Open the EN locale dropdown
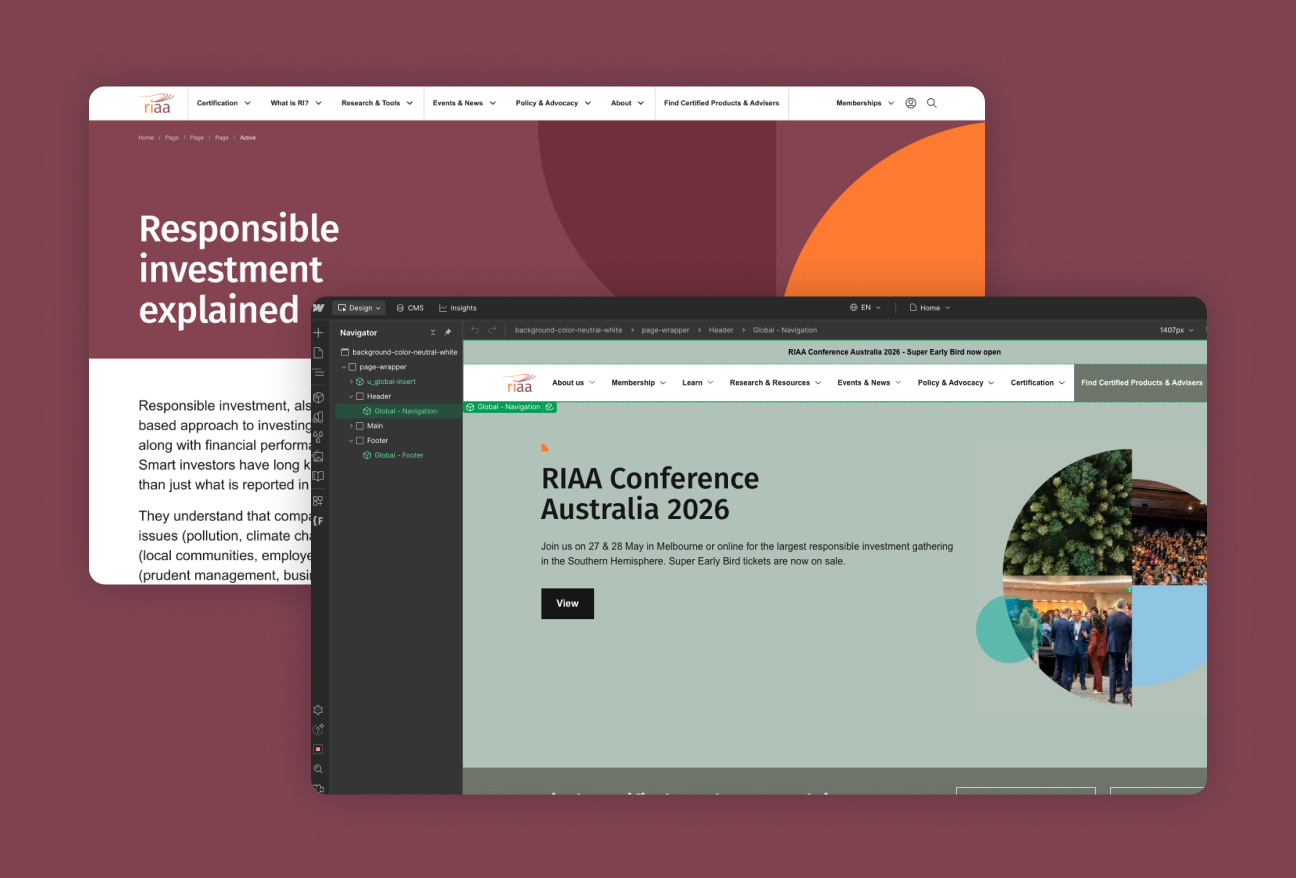 866,308
